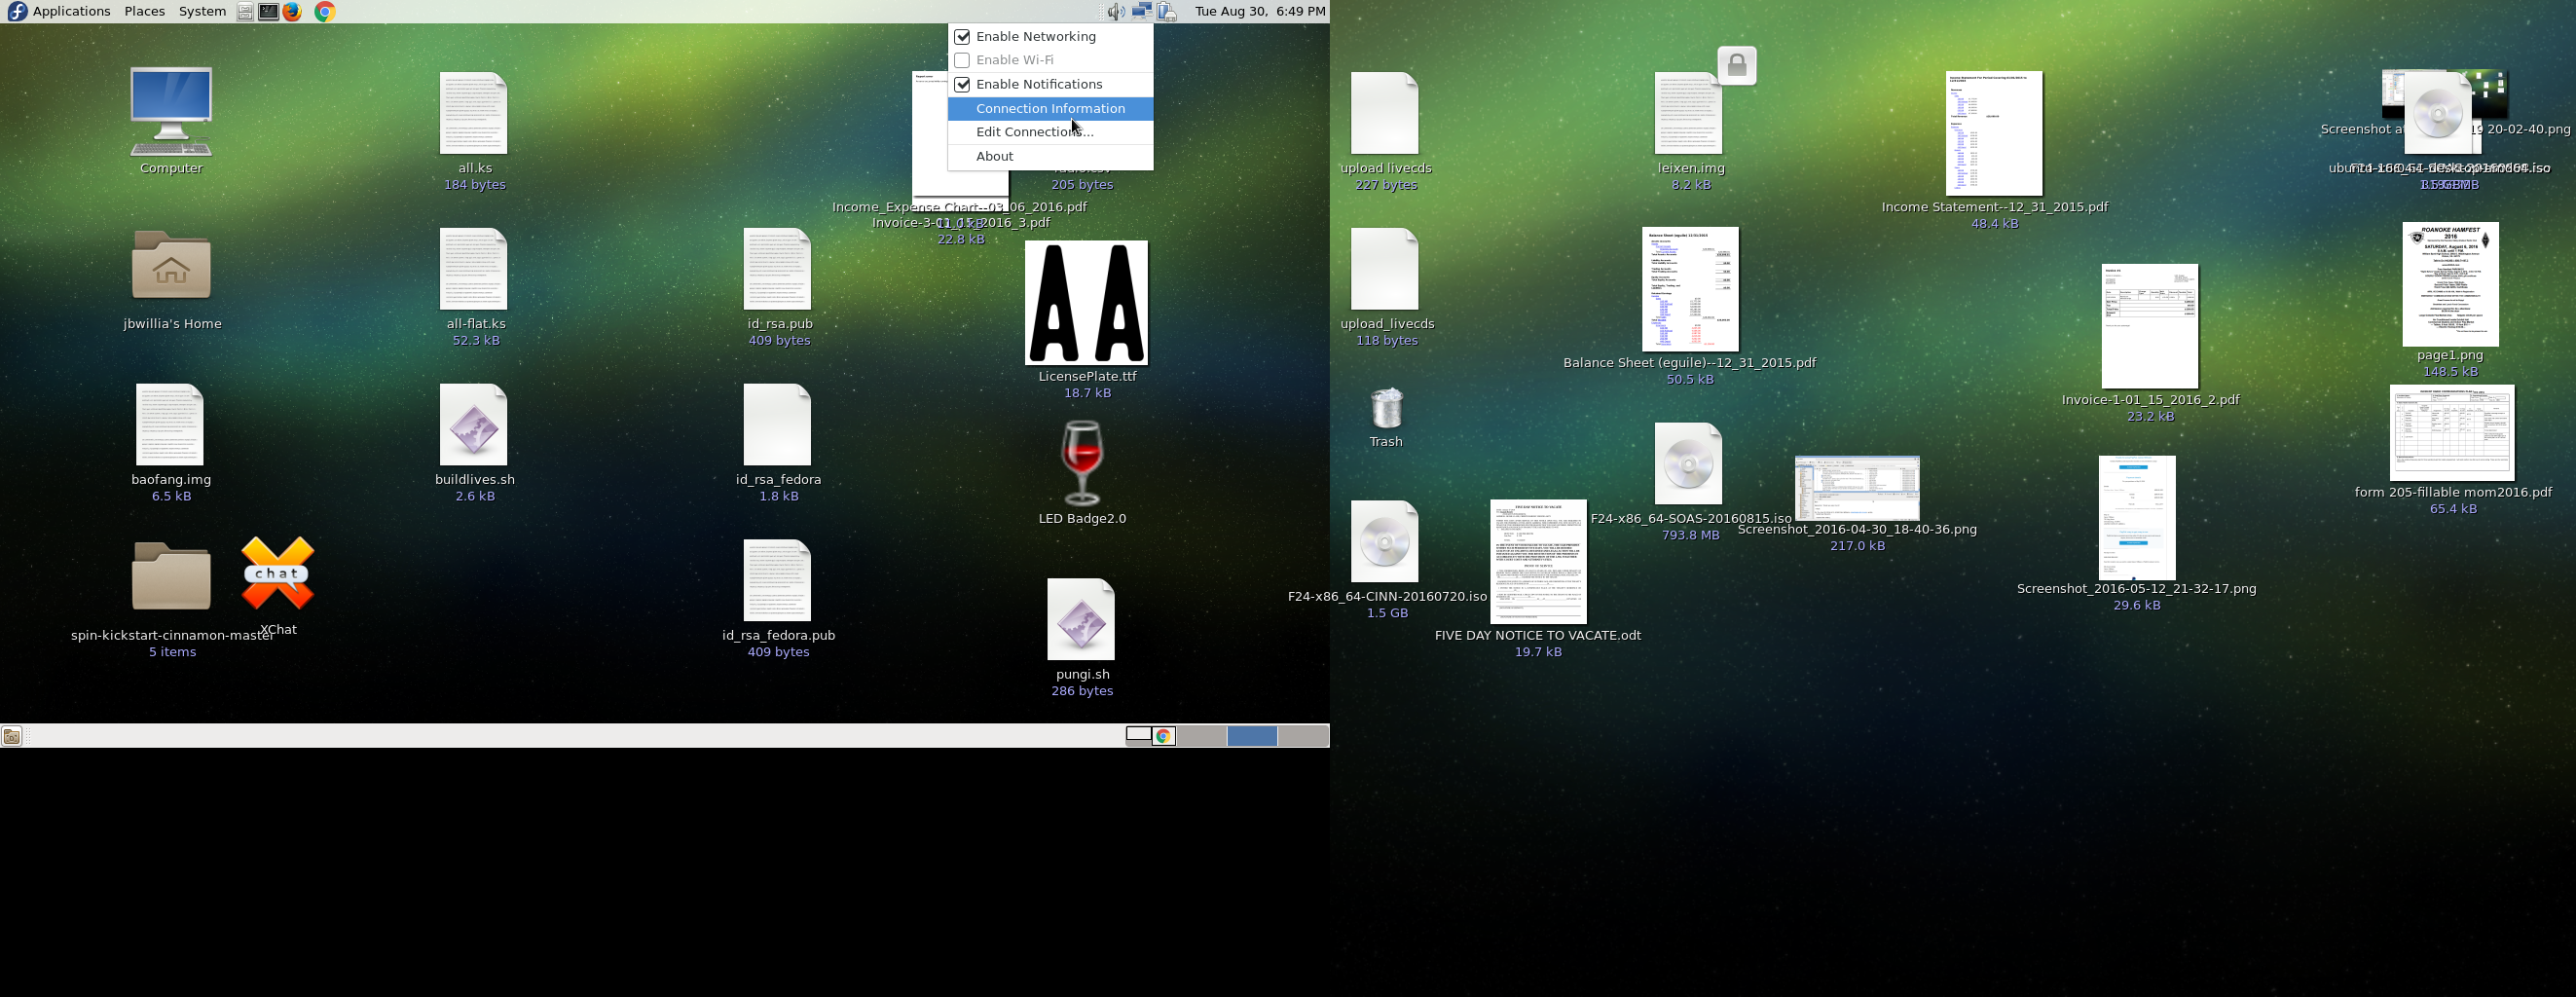Launch Google Chrome from the top panel
Image resolution: width=2576 pixels, height=997 pixels.
tap(325, 12)
